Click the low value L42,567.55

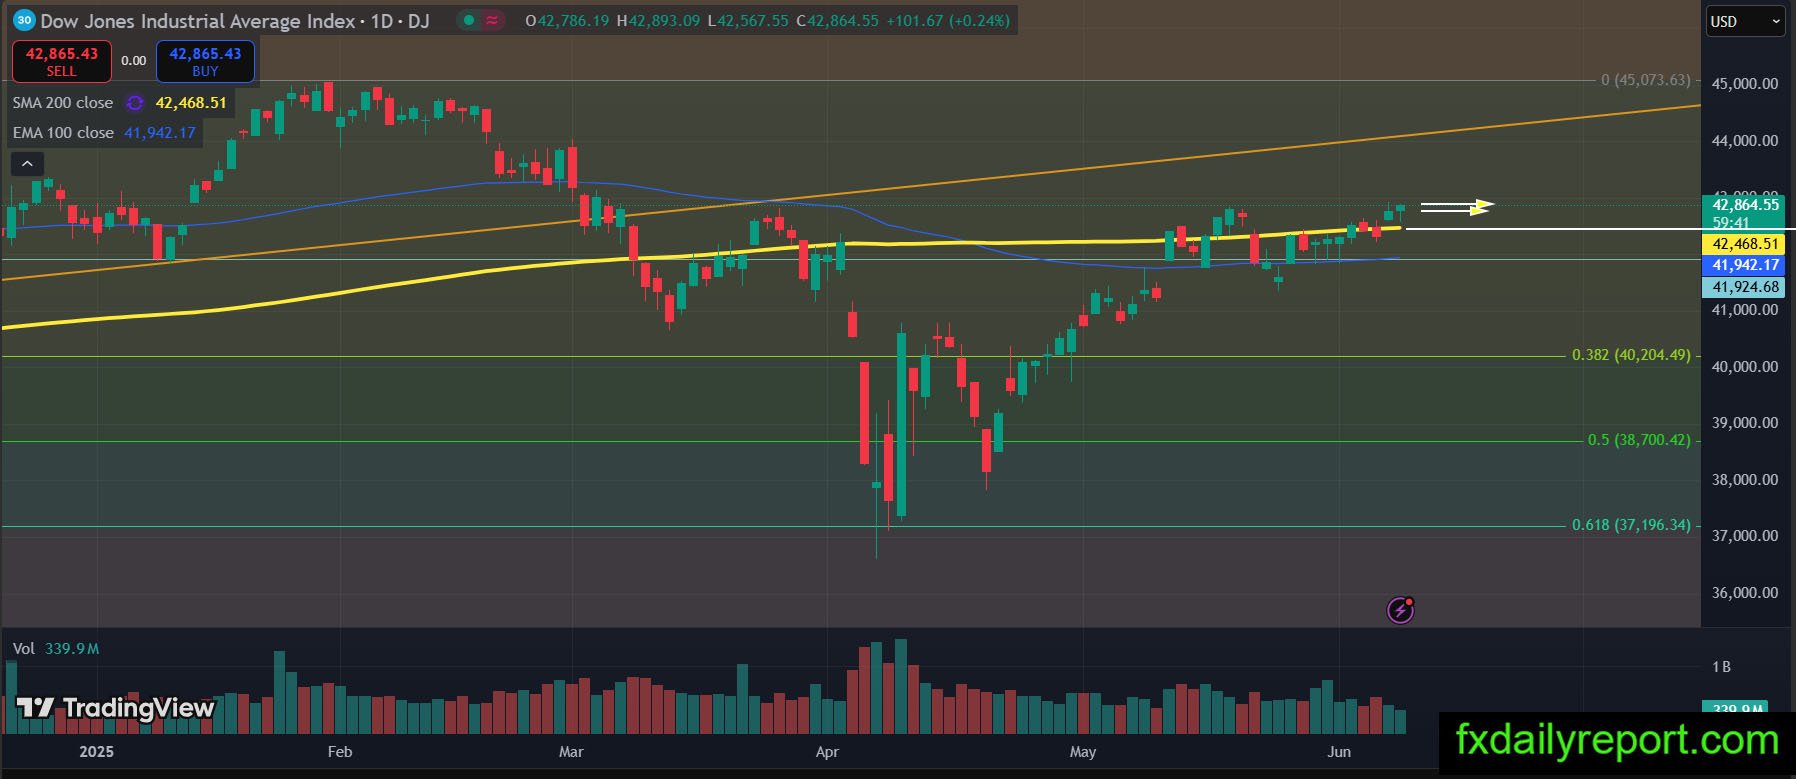coord(748,20)
